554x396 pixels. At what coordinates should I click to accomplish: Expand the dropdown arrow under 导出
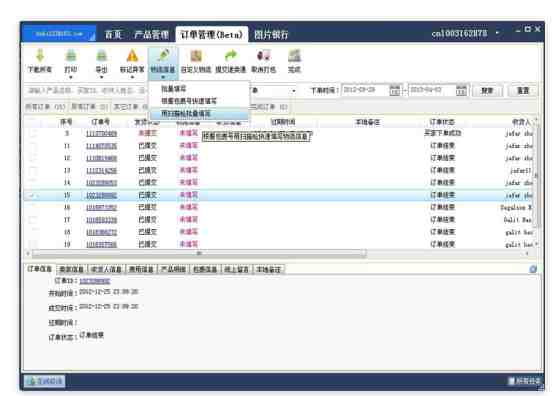click(x=101, y=77)
